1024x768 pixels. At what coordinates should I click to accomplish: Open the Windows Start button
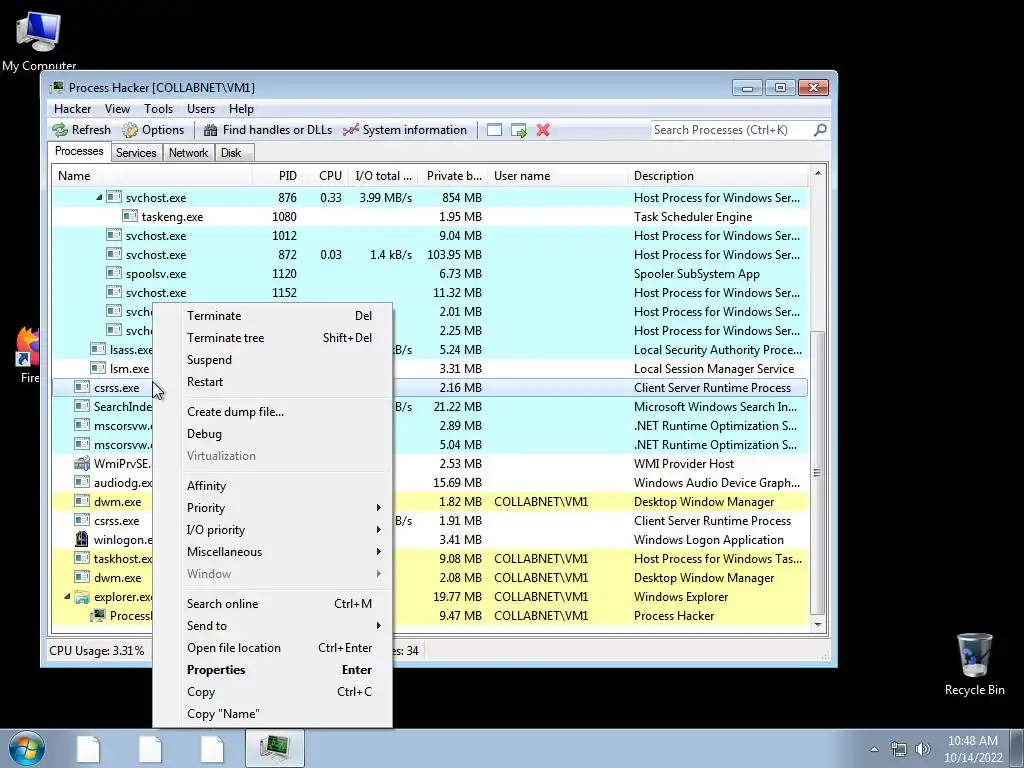coord(26,748)
